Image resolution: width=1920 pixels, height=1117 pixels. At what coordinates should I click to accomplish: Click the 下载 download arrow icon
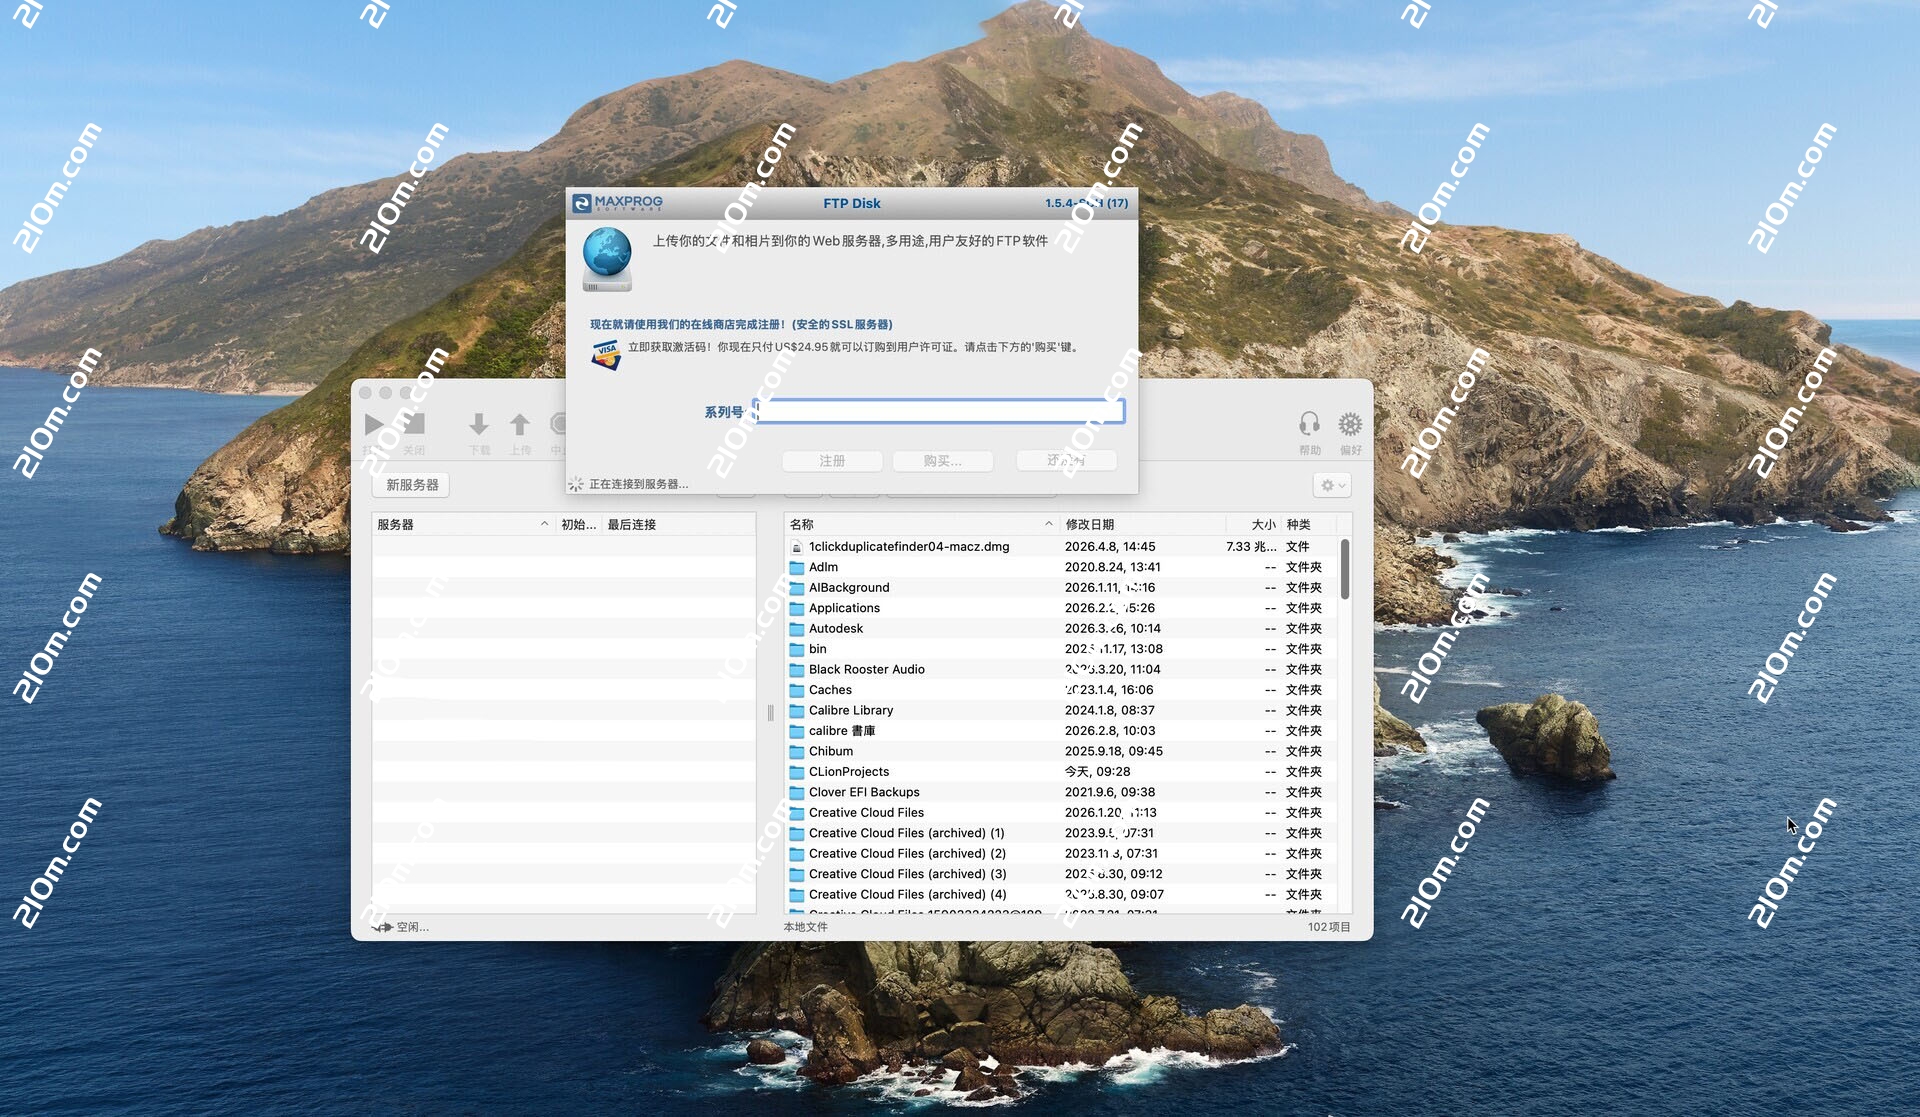(x=479, y=424)
